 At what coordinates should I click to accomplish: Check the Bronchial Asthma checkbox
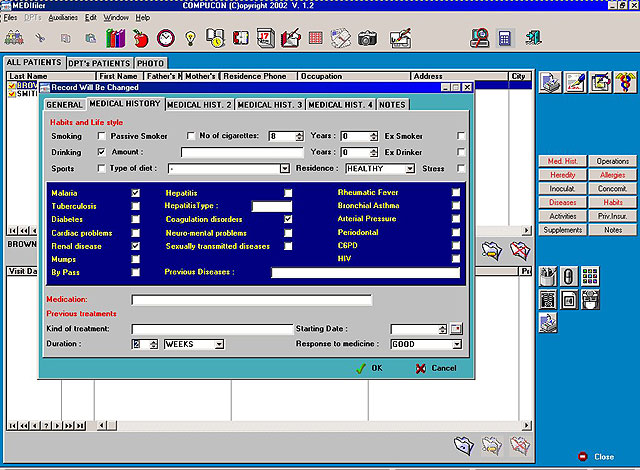pyautogui.click(x=456, y=205)
